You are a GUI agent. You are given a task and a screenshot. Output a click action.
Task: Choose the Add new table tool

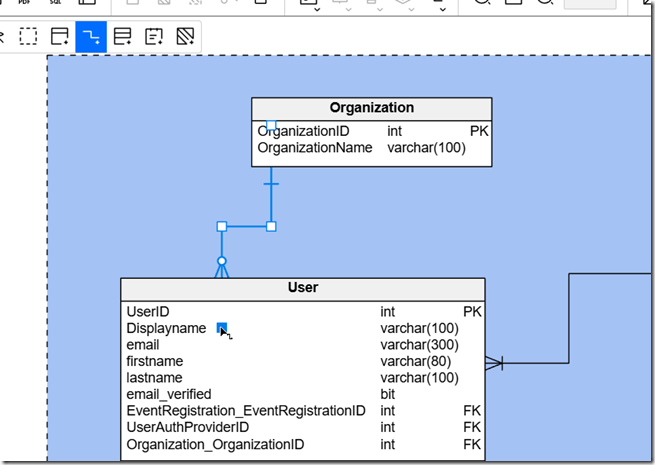pos(60,38)
